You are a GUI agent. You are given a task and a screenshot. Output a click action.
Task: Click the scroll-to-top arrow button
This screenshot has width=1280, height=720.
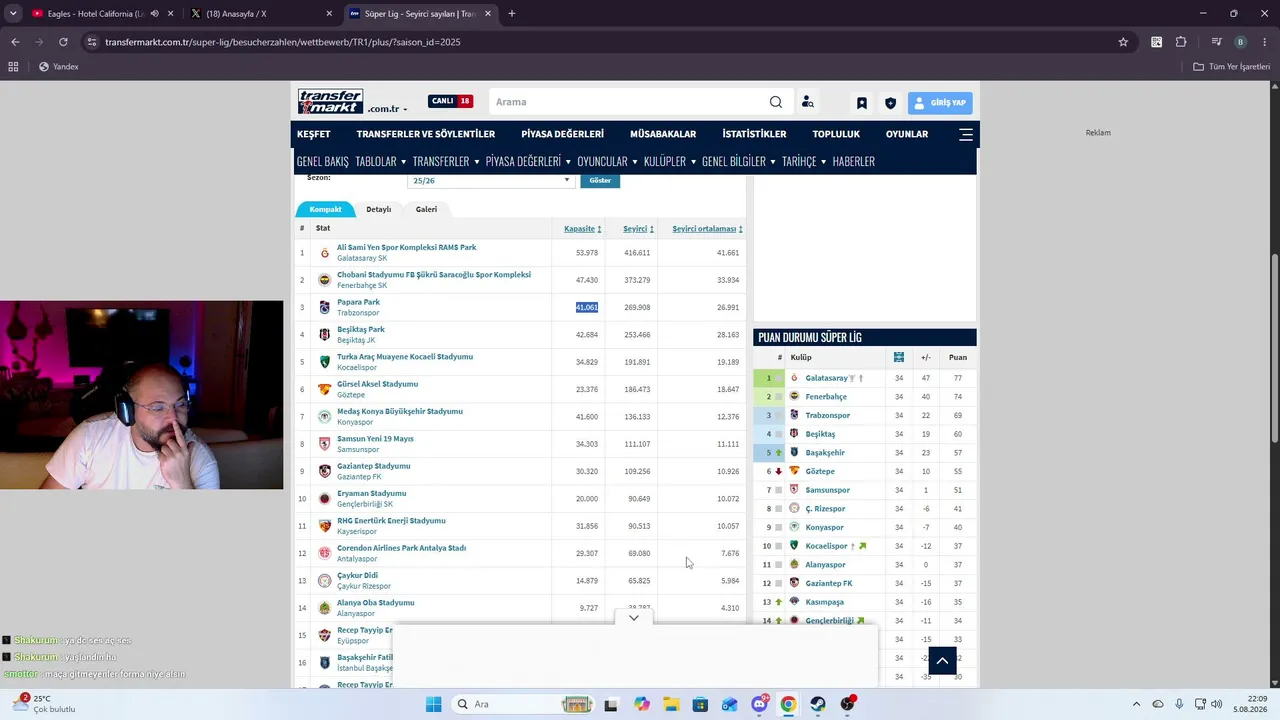click(x=942, y=661)
